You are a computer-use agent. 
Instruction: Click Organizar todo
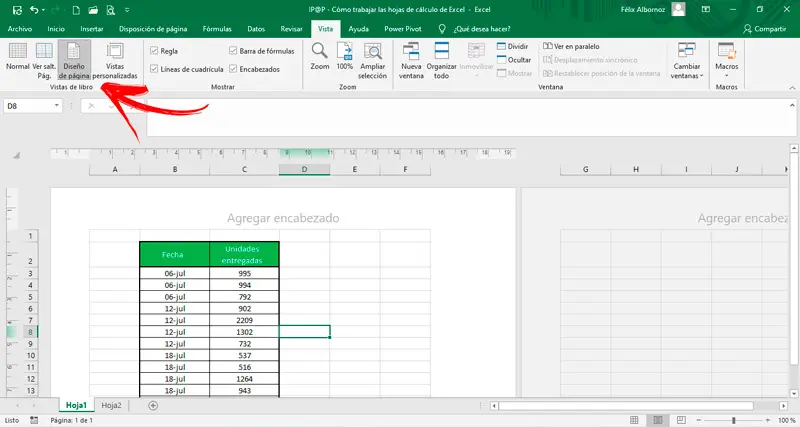441,60
